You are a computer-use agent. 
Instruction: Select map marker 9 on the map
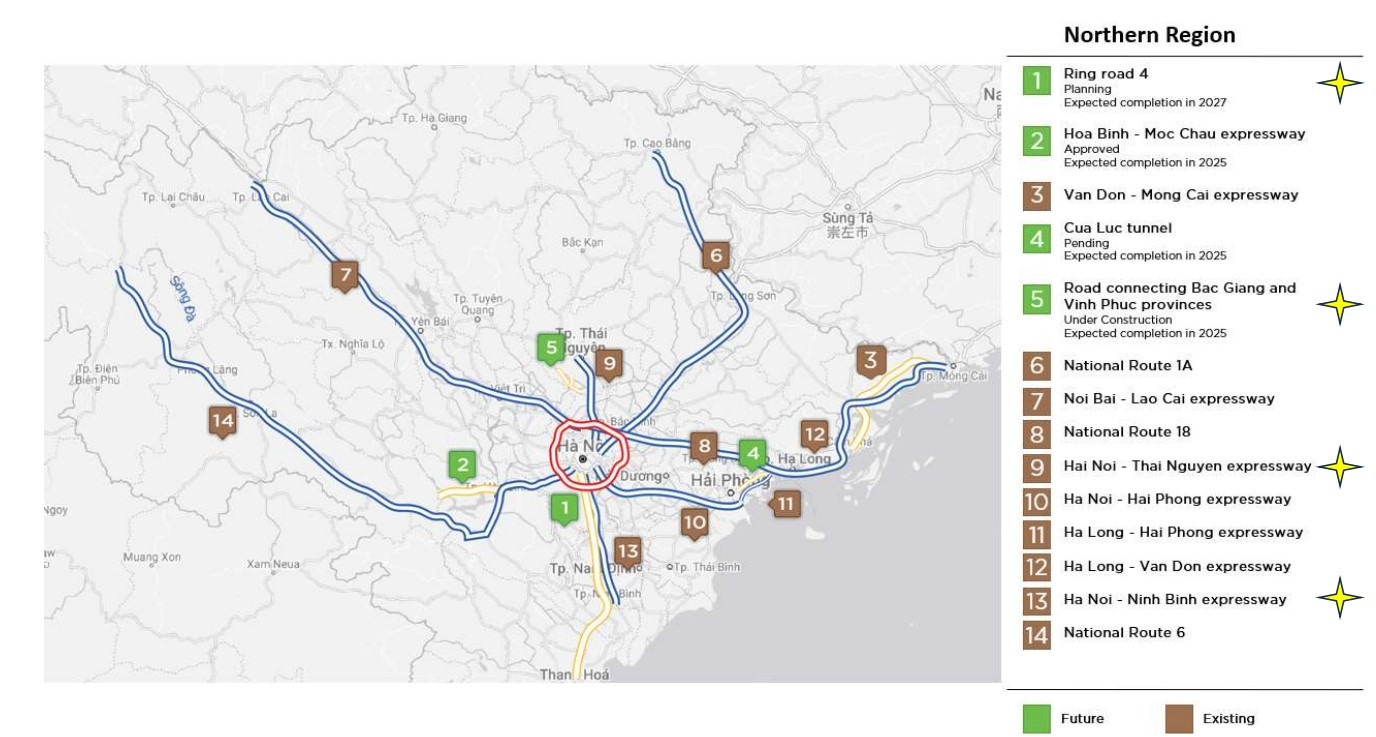click(608, 363)
